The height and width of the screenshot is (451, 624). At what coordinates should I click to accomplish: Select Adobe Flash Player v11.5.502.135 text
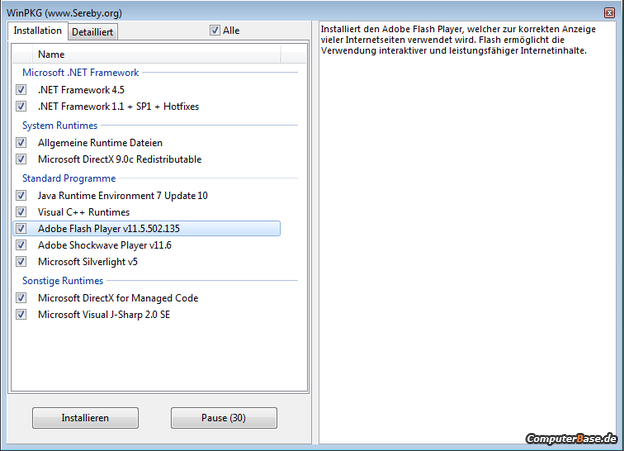tap(109, 229)
